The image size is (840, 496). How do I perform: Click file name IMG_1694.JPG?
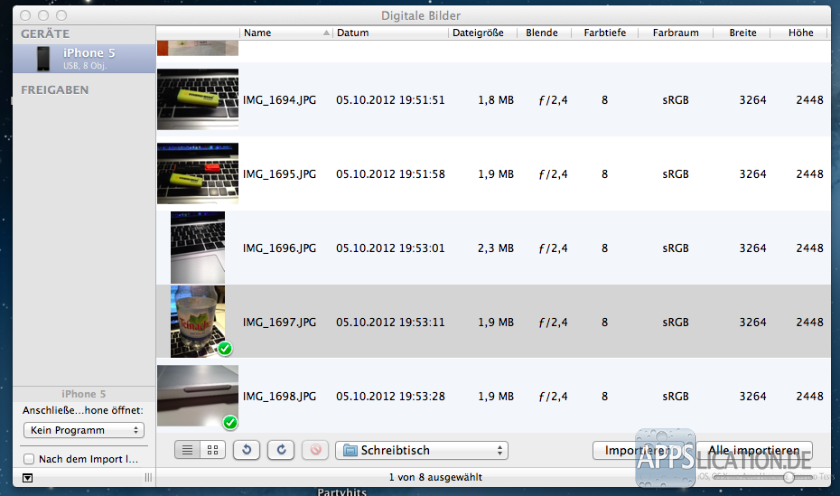click(279, 100)
